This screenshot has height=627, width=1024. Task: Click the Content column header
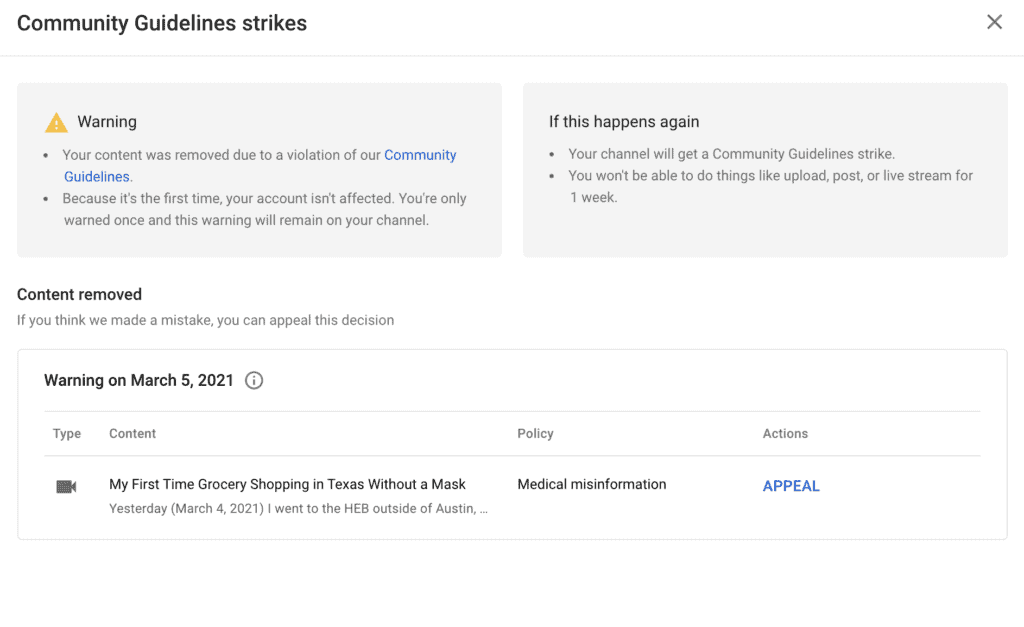132,434
